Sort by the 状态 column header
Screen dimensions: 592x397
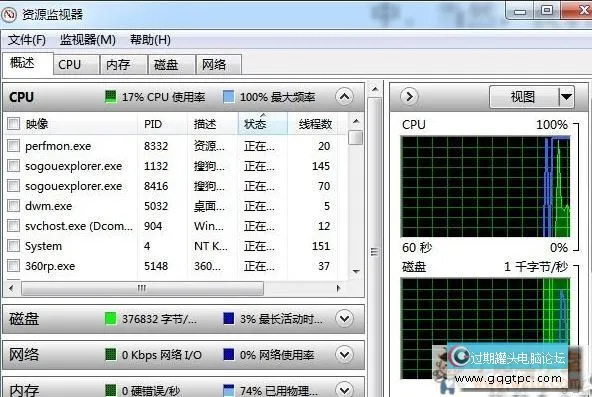(x=263, y=124)
